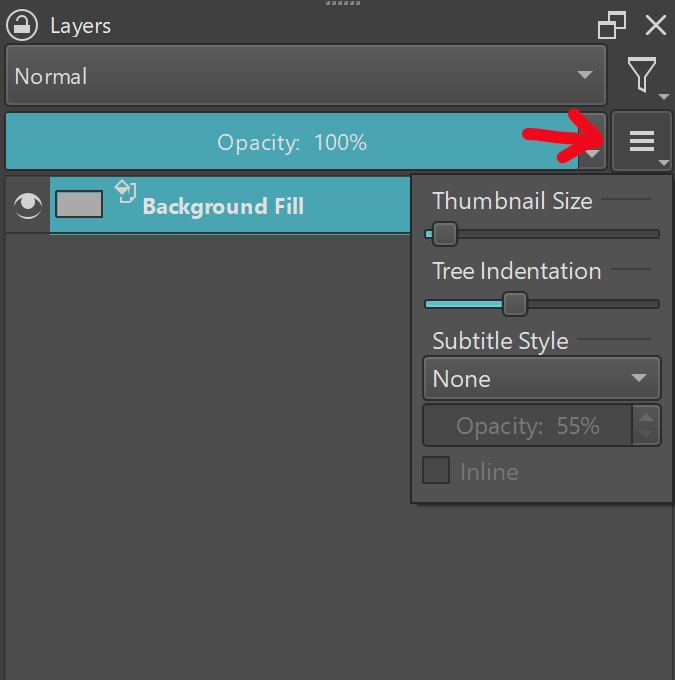
Task: Open the Normal blending mode dropdown
Action: [305, 76]
